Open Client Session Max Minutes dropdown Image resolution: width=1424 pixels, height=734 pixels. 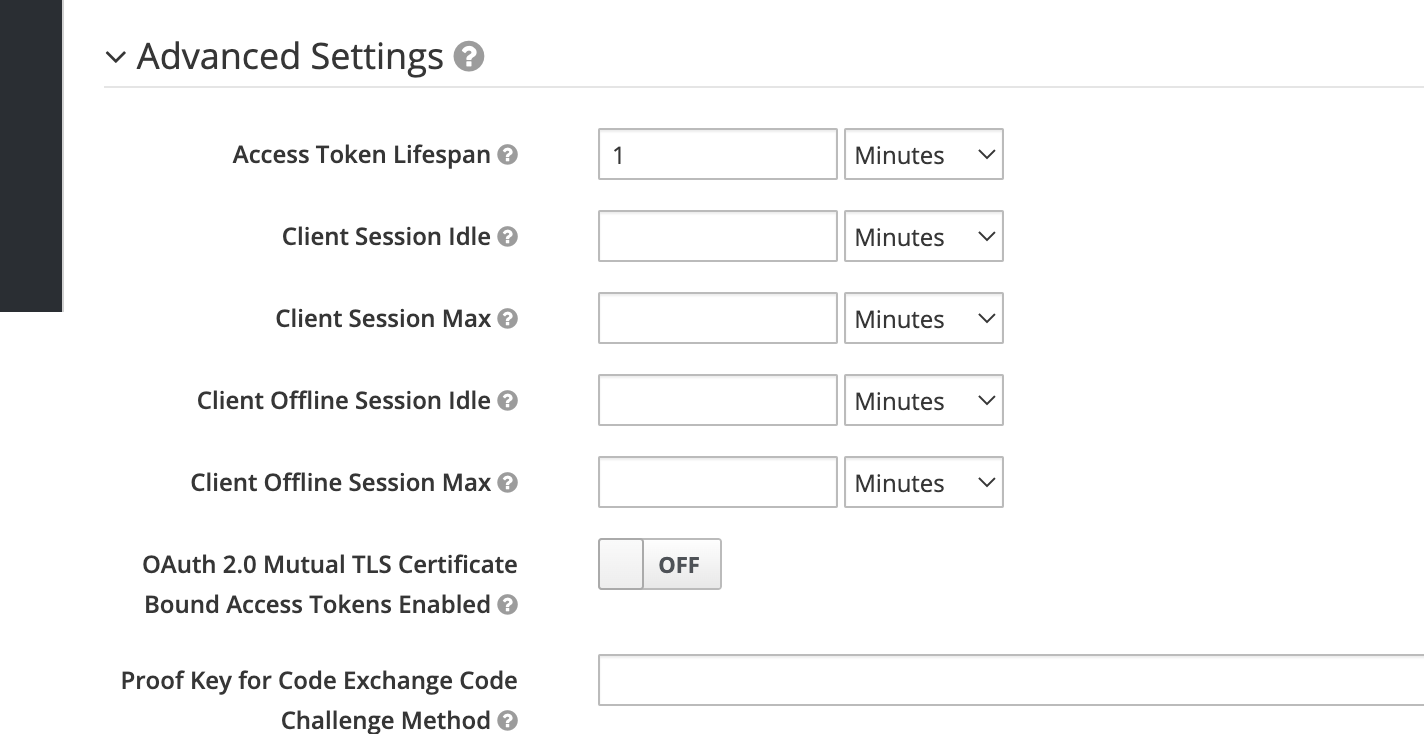pyautogui.click(x=924, y=319)
